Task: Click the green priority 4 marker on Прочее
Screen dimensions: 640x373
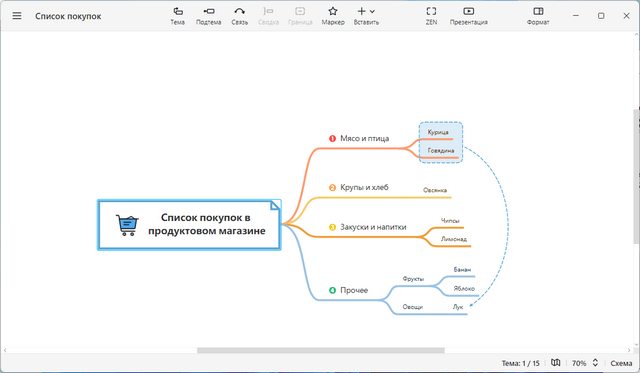Action: tap(332, 290)
